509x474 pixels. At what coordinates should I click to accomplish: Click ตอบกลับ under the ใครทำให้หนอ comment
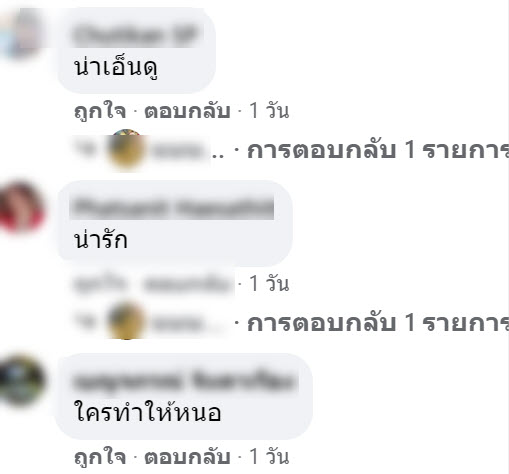point(187,457)
